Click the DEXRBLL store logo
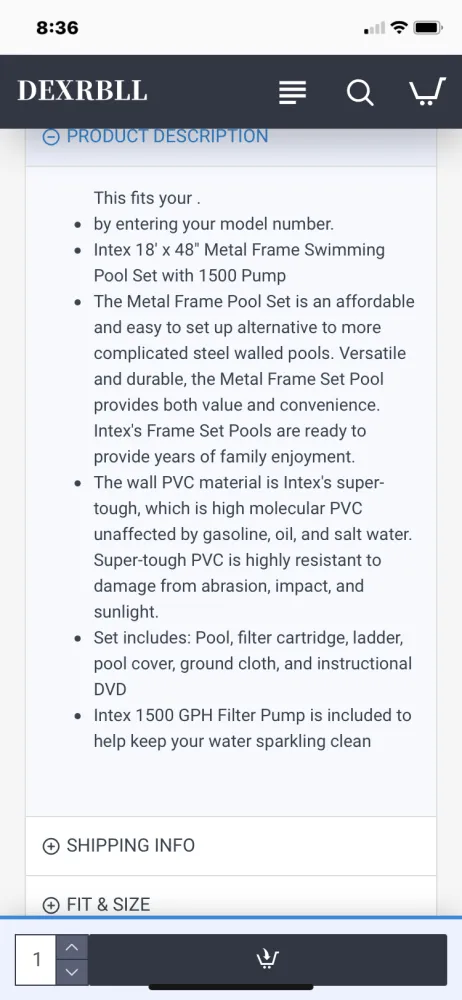The width and height of the screenshot is (462, 1000). 82,91
